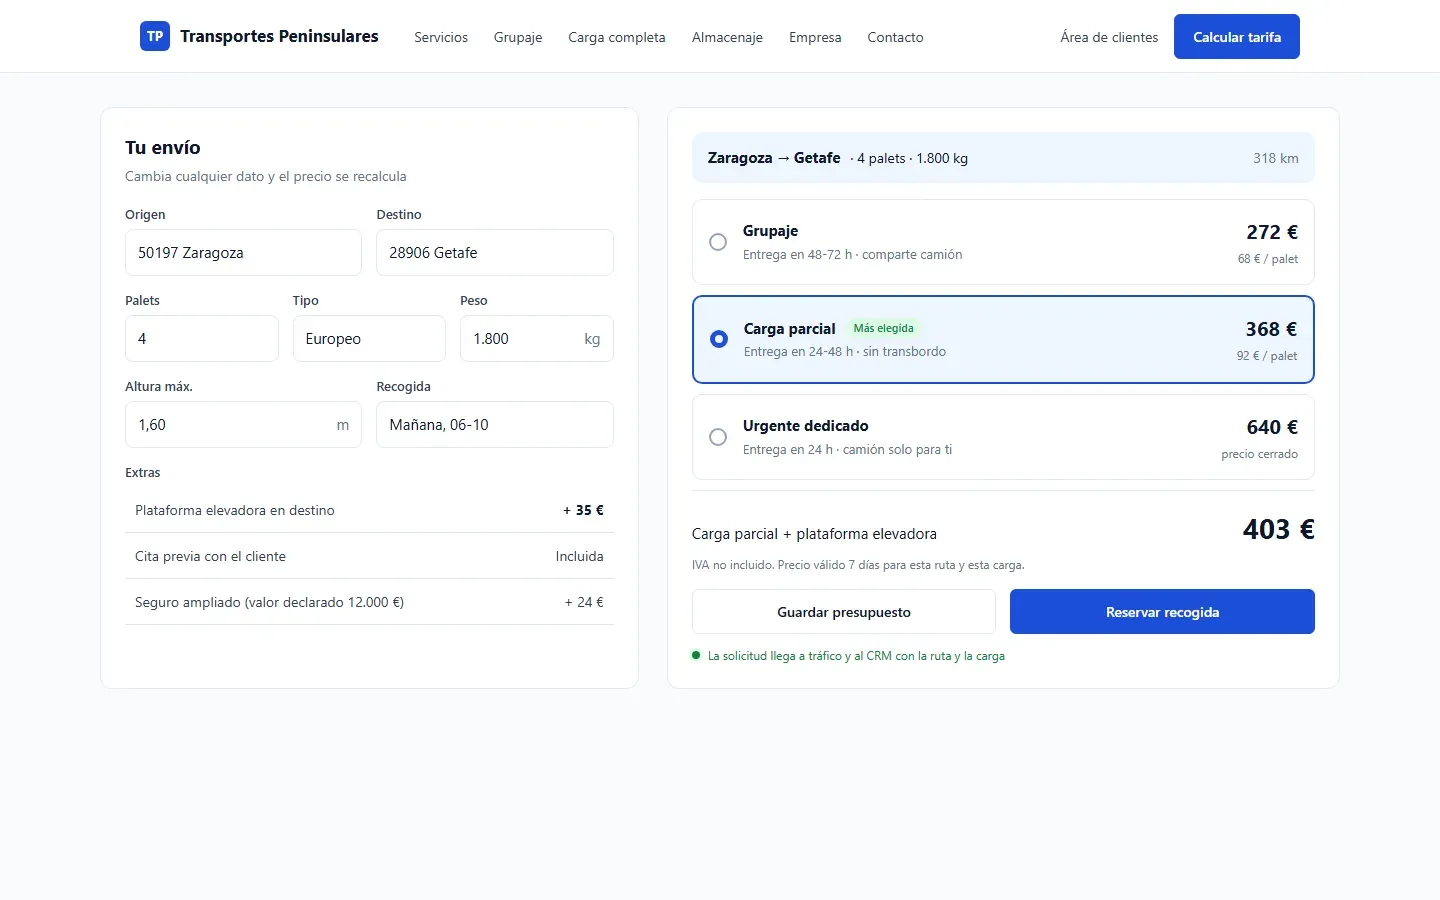Select the Carga parcial radio option

(719, 339)
